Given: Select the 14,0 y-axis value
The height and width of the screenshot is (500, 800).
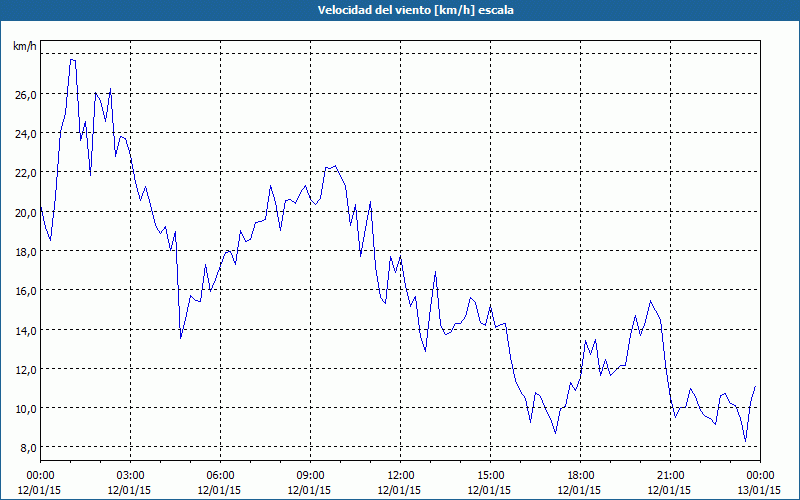Looking at the screenshot, I should tap(26, 331).
